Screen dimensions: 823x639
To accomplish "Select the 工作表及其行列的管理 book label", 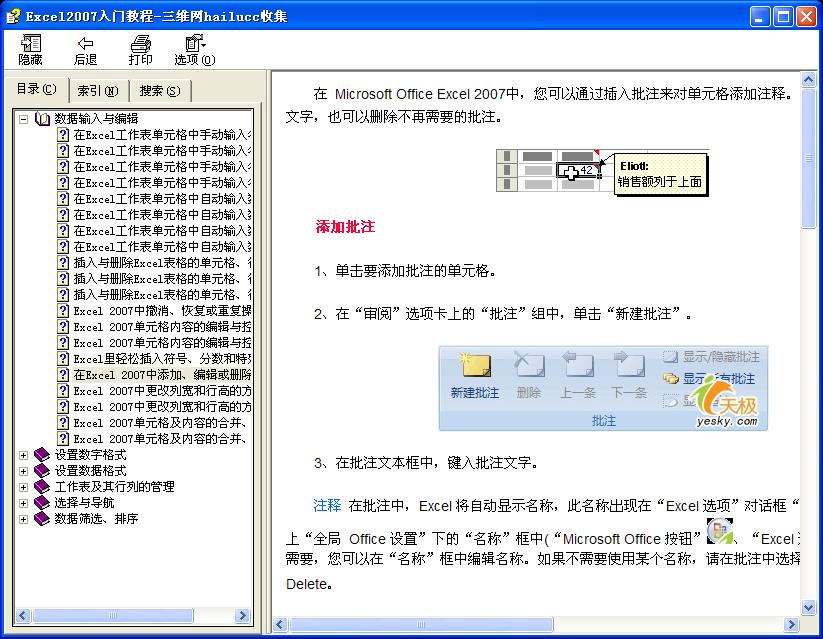I will (114, 487).
